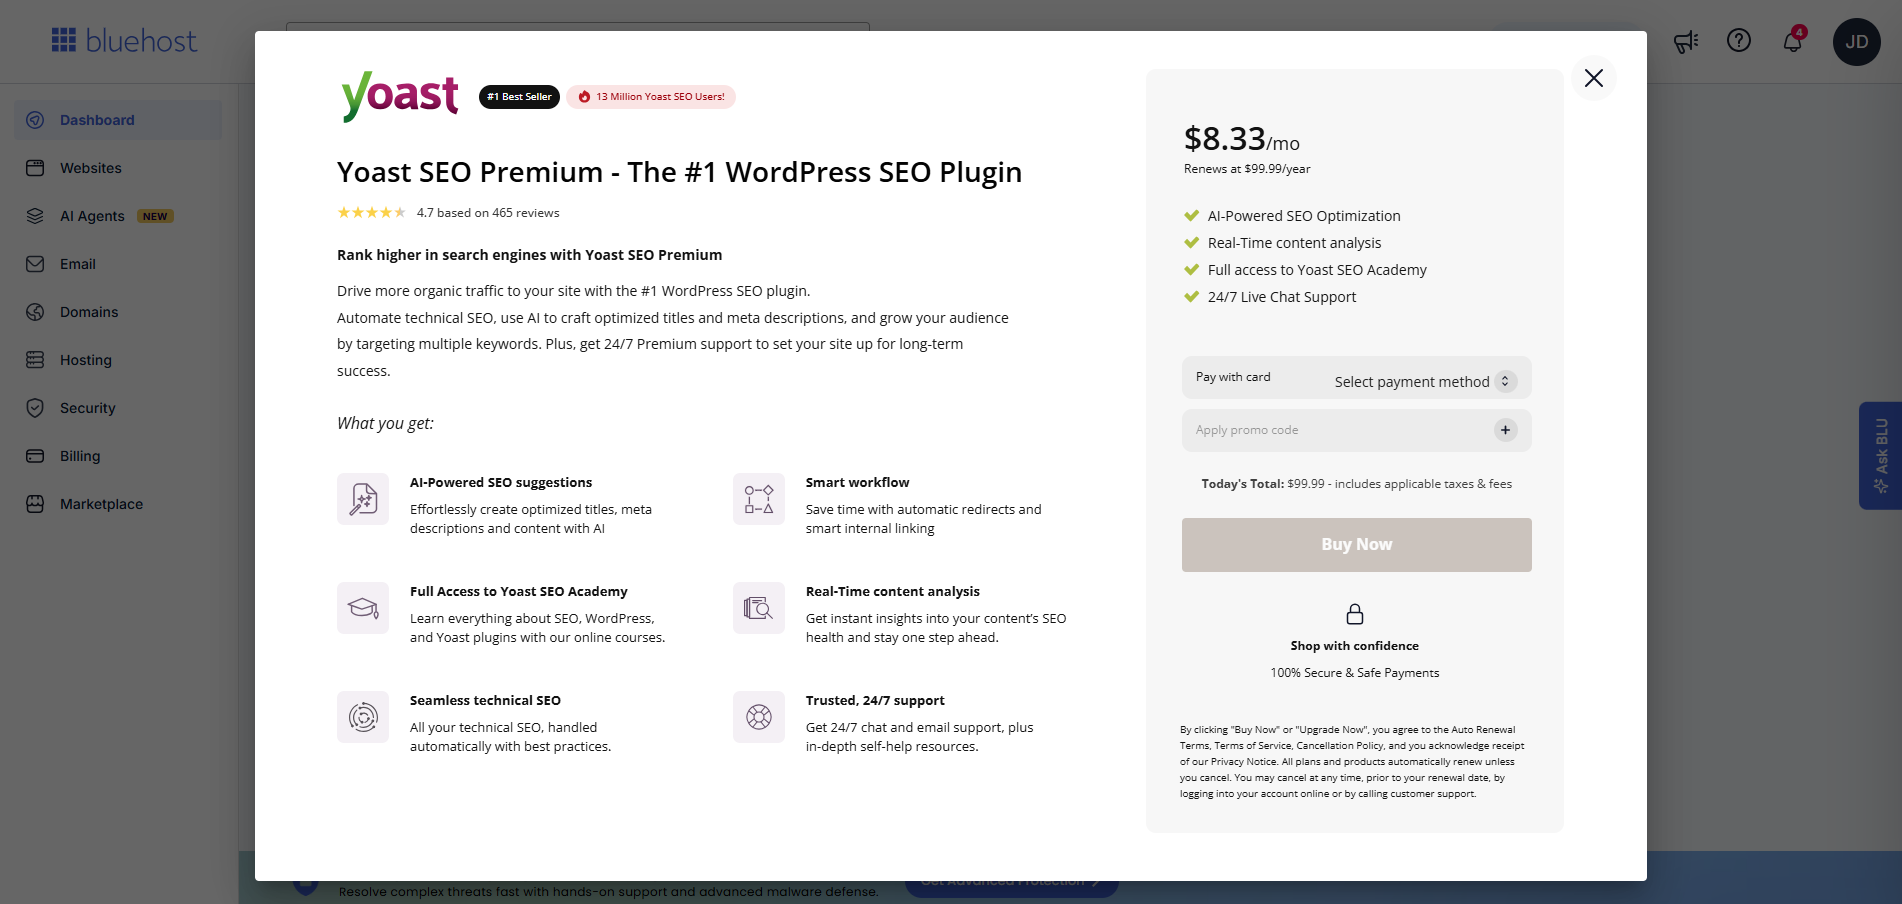Viewport: 1902px width, 904px height.
Task: Click the NEW badge beside AI Agents
Action: click(155, 216)
